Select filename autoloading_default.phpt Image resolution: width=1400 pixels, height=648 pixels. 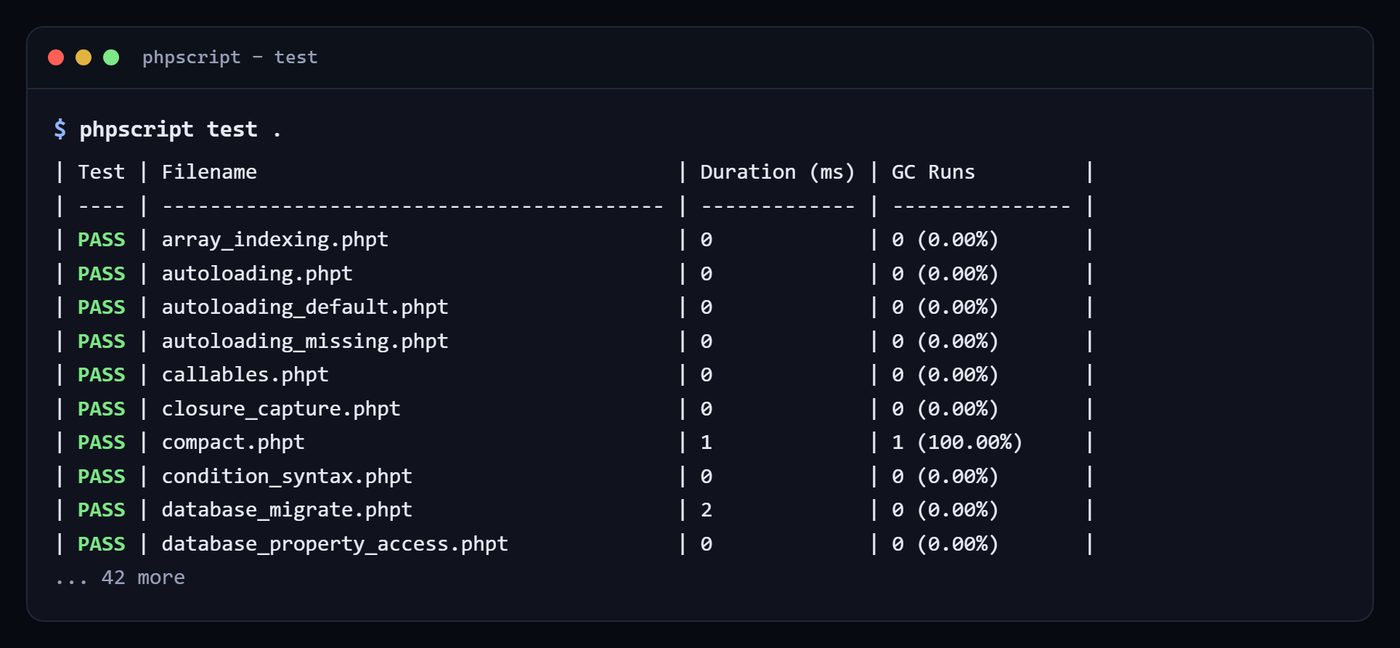click(305, 307)
